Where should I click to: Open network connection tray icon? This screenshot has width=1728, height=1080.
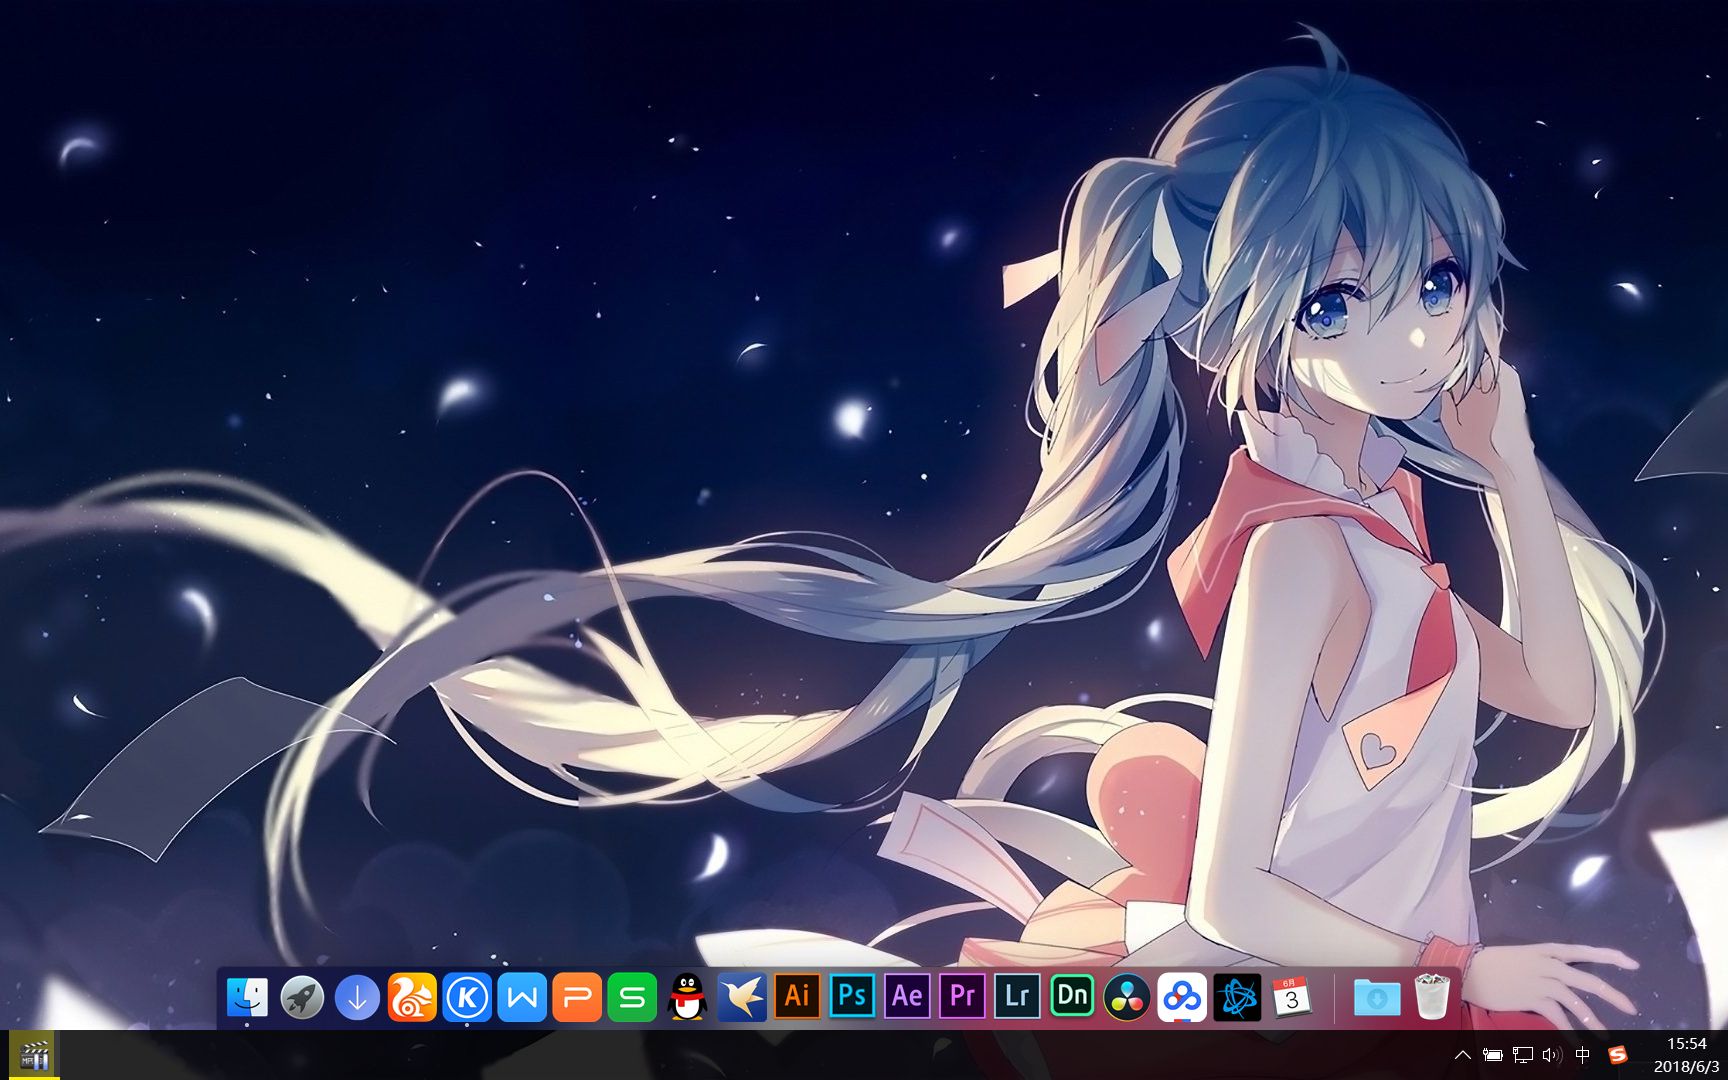(x=1523, y=1055)
